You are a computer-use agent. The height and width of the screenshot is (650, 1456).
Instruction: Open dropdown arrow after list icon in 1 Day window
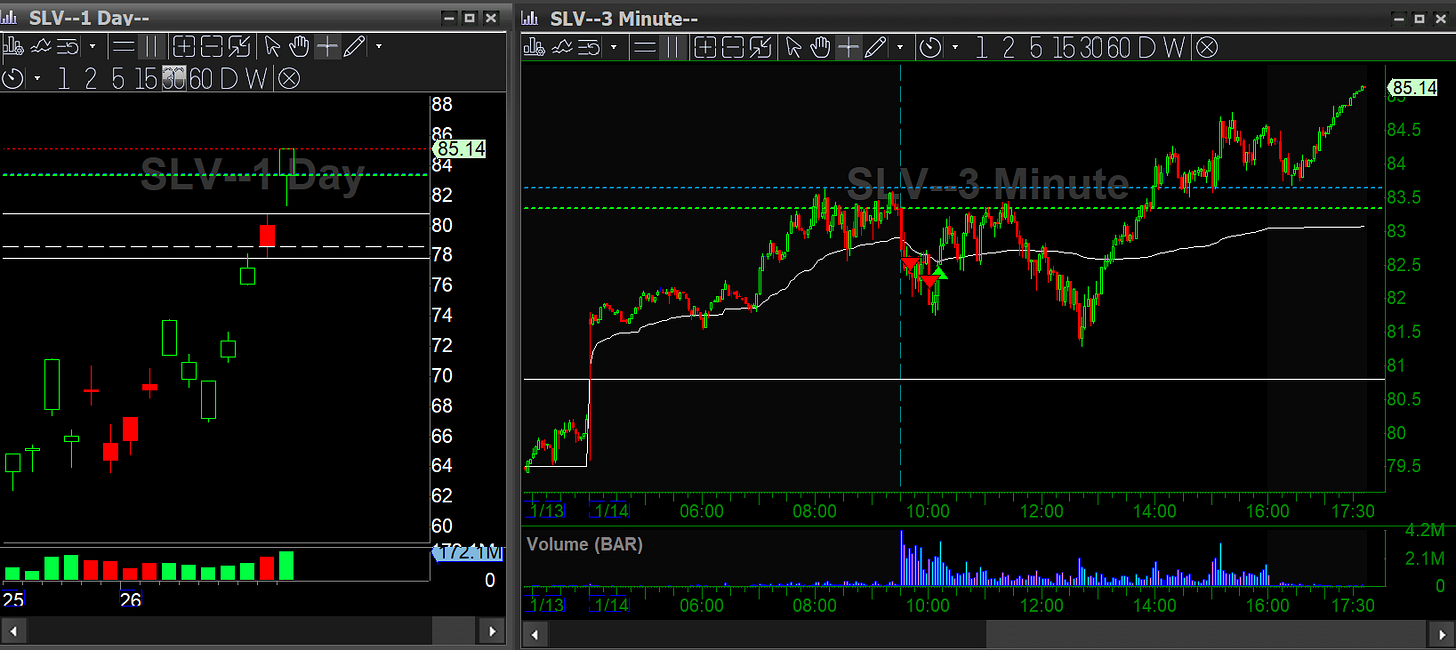point(92,46)
